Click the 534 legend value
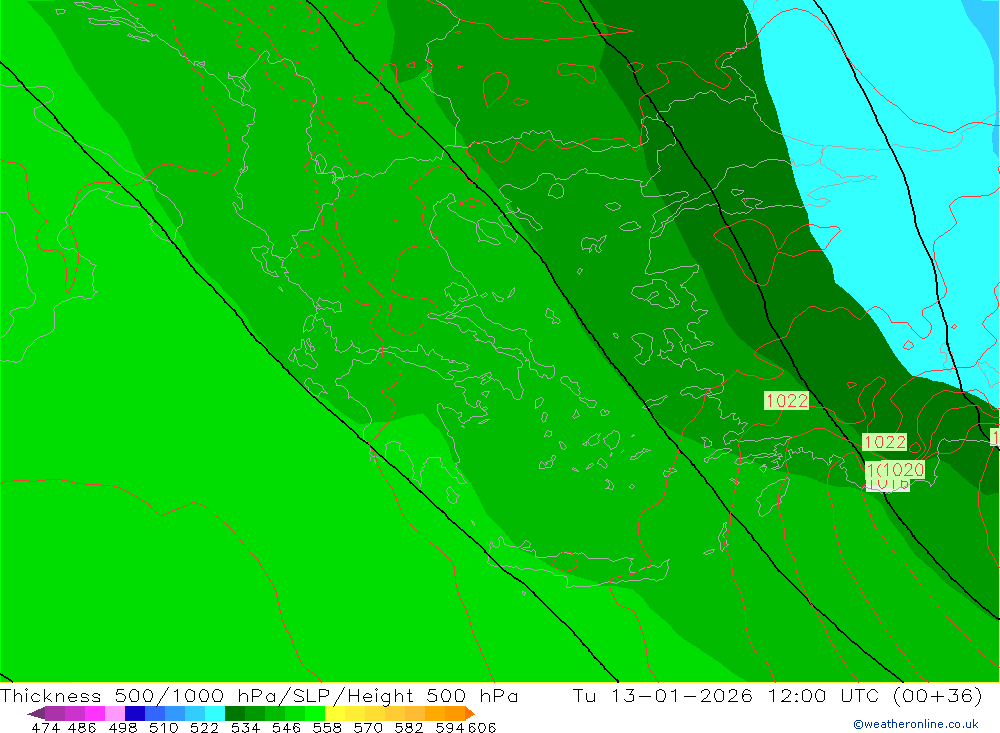The height and width of the screenshot is (733, 1000). pos(245,727)
